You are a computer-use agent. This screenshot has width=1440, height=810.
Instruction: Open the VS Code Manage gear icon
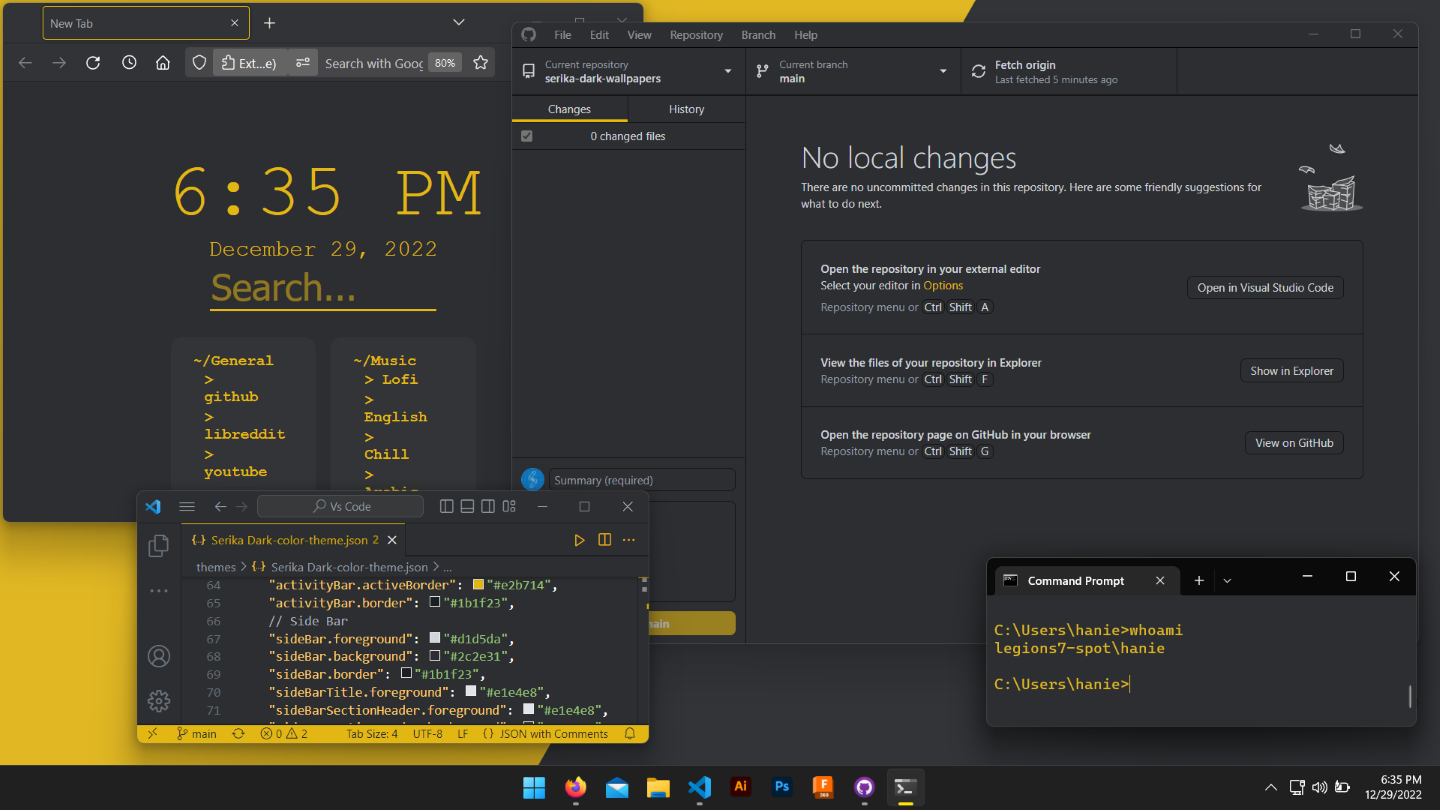click(x=158, y=701)
